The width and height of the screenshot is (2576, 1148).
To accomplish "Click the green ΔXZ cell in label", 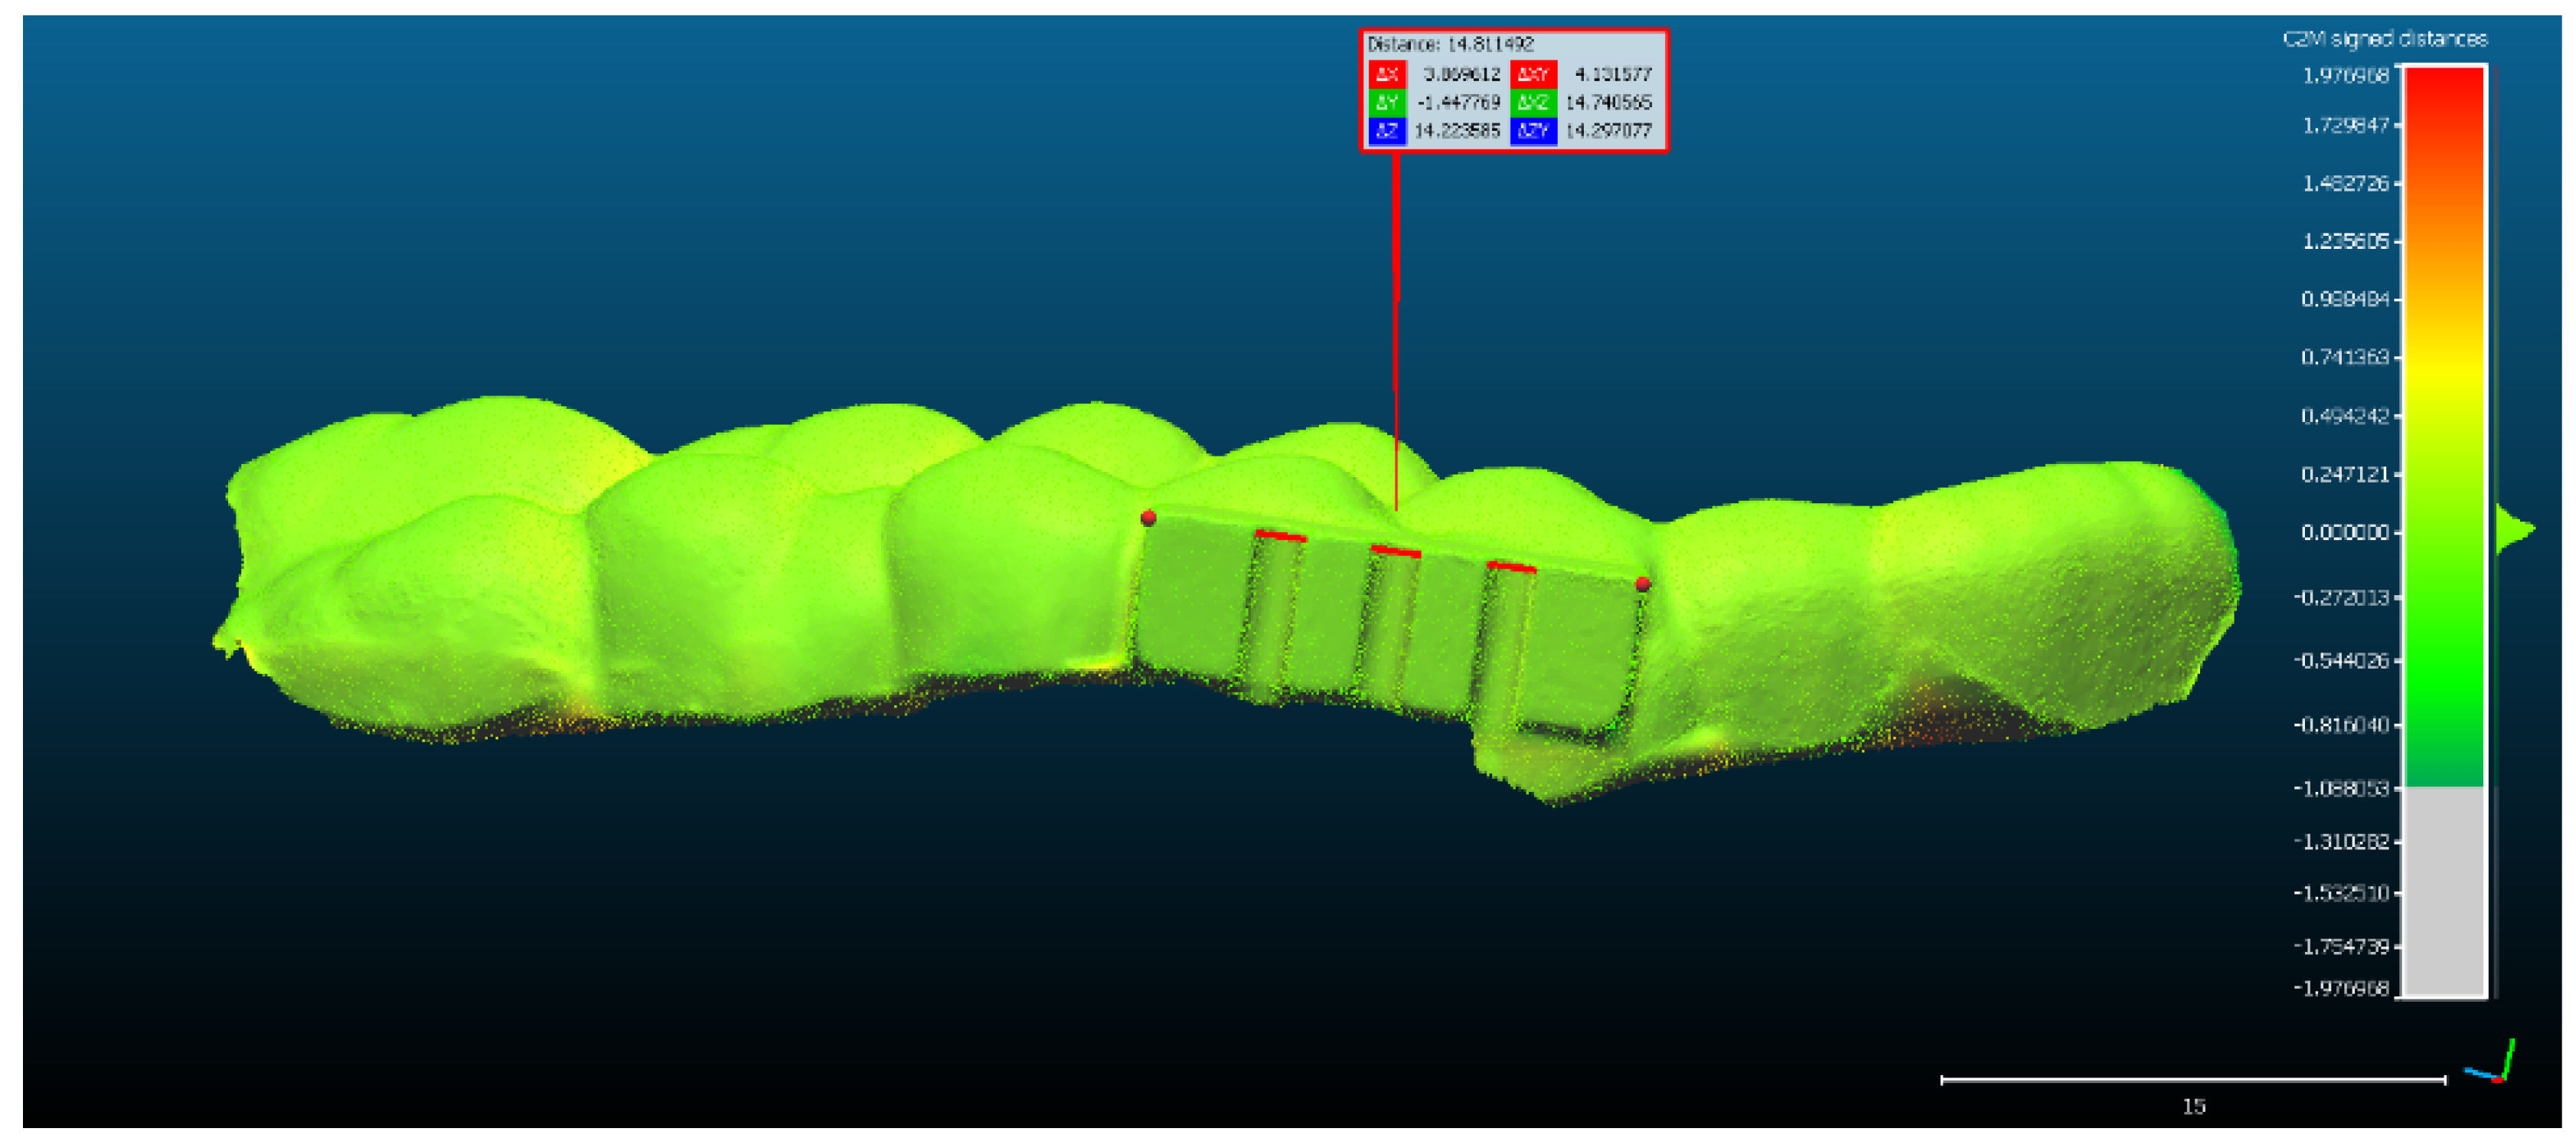I will (1533, 102).
